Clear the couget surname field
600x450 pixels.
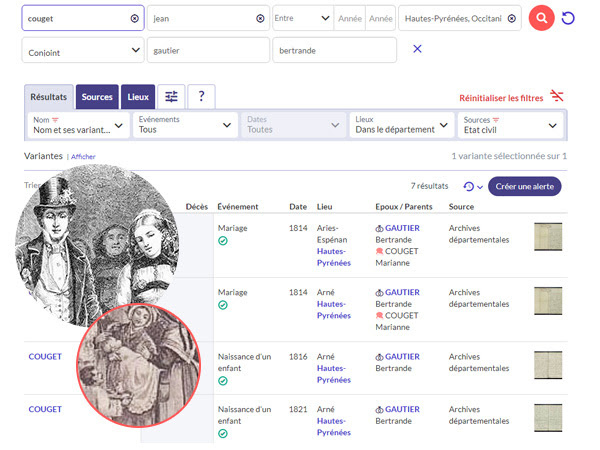134,18
